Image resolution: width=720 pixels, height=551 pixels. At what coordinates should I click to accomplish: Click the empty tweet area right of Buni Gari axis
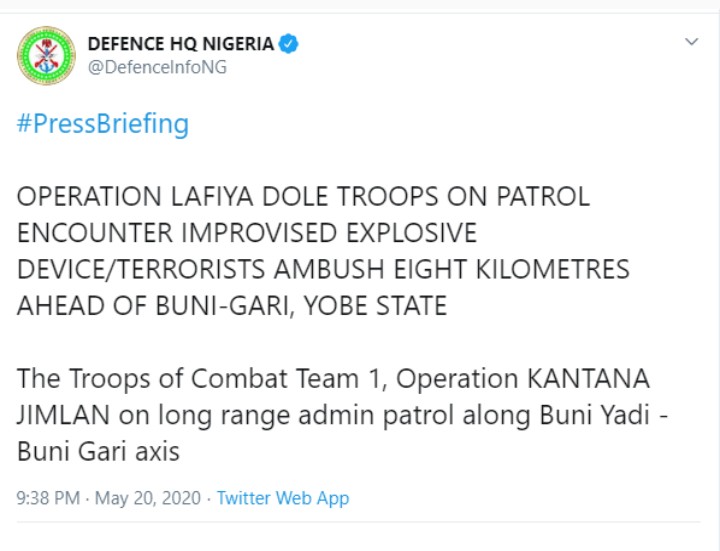tap(440, 452)
